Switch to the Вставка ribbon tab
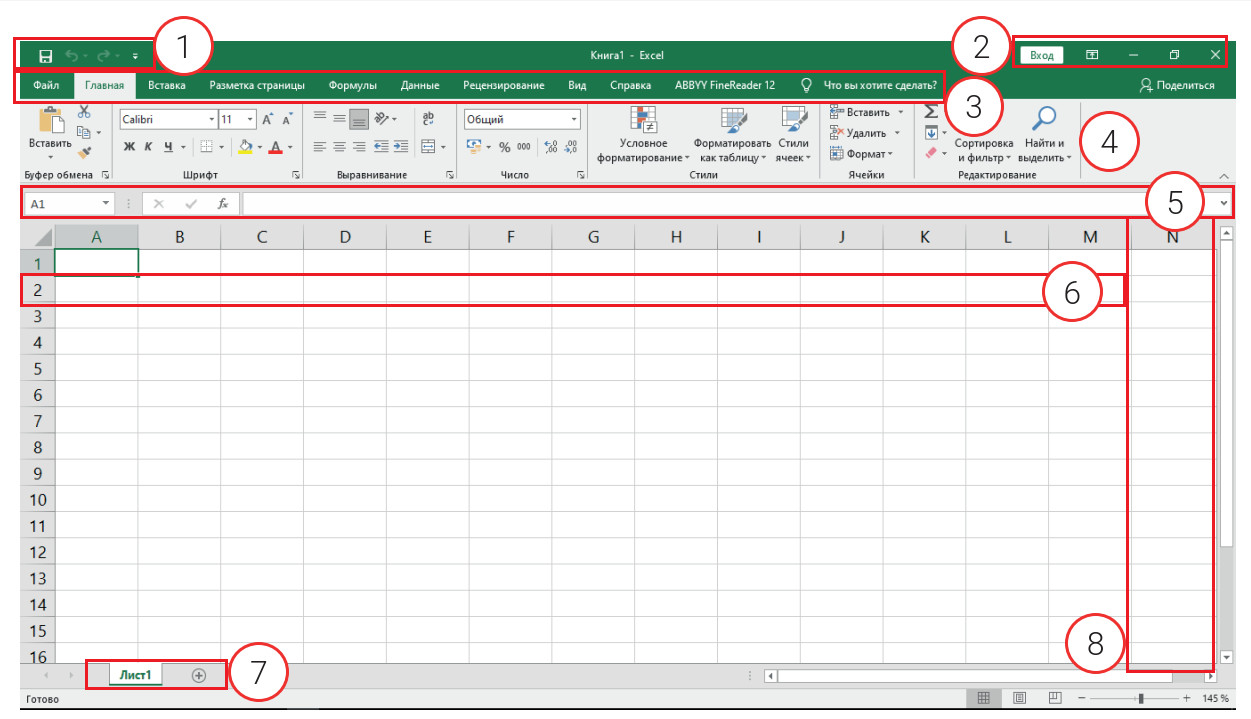1251x719 pixels. [x=166, y=85]
